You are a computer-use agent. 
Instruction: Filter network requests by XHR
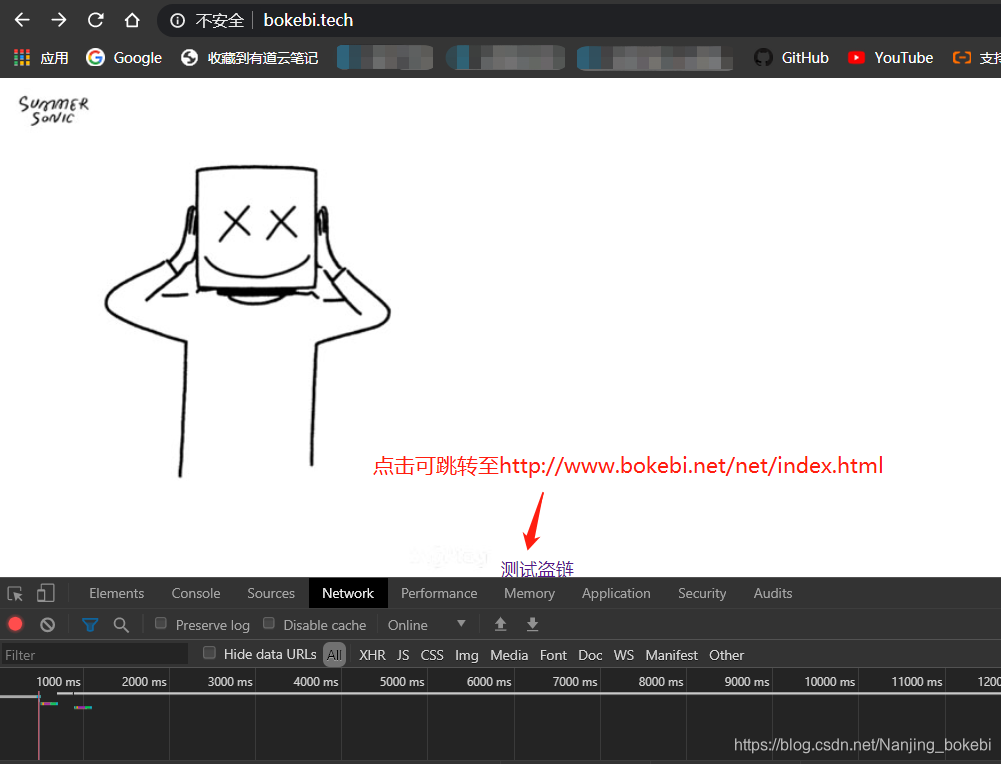coord(372,655)
